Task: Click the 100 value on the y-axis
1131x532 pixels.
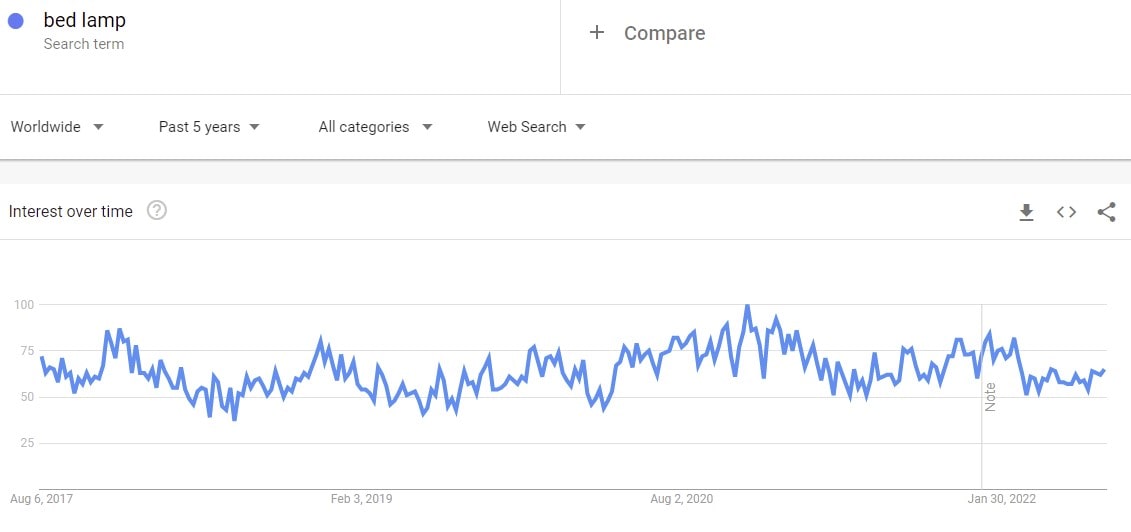Action: pos(24,304)
